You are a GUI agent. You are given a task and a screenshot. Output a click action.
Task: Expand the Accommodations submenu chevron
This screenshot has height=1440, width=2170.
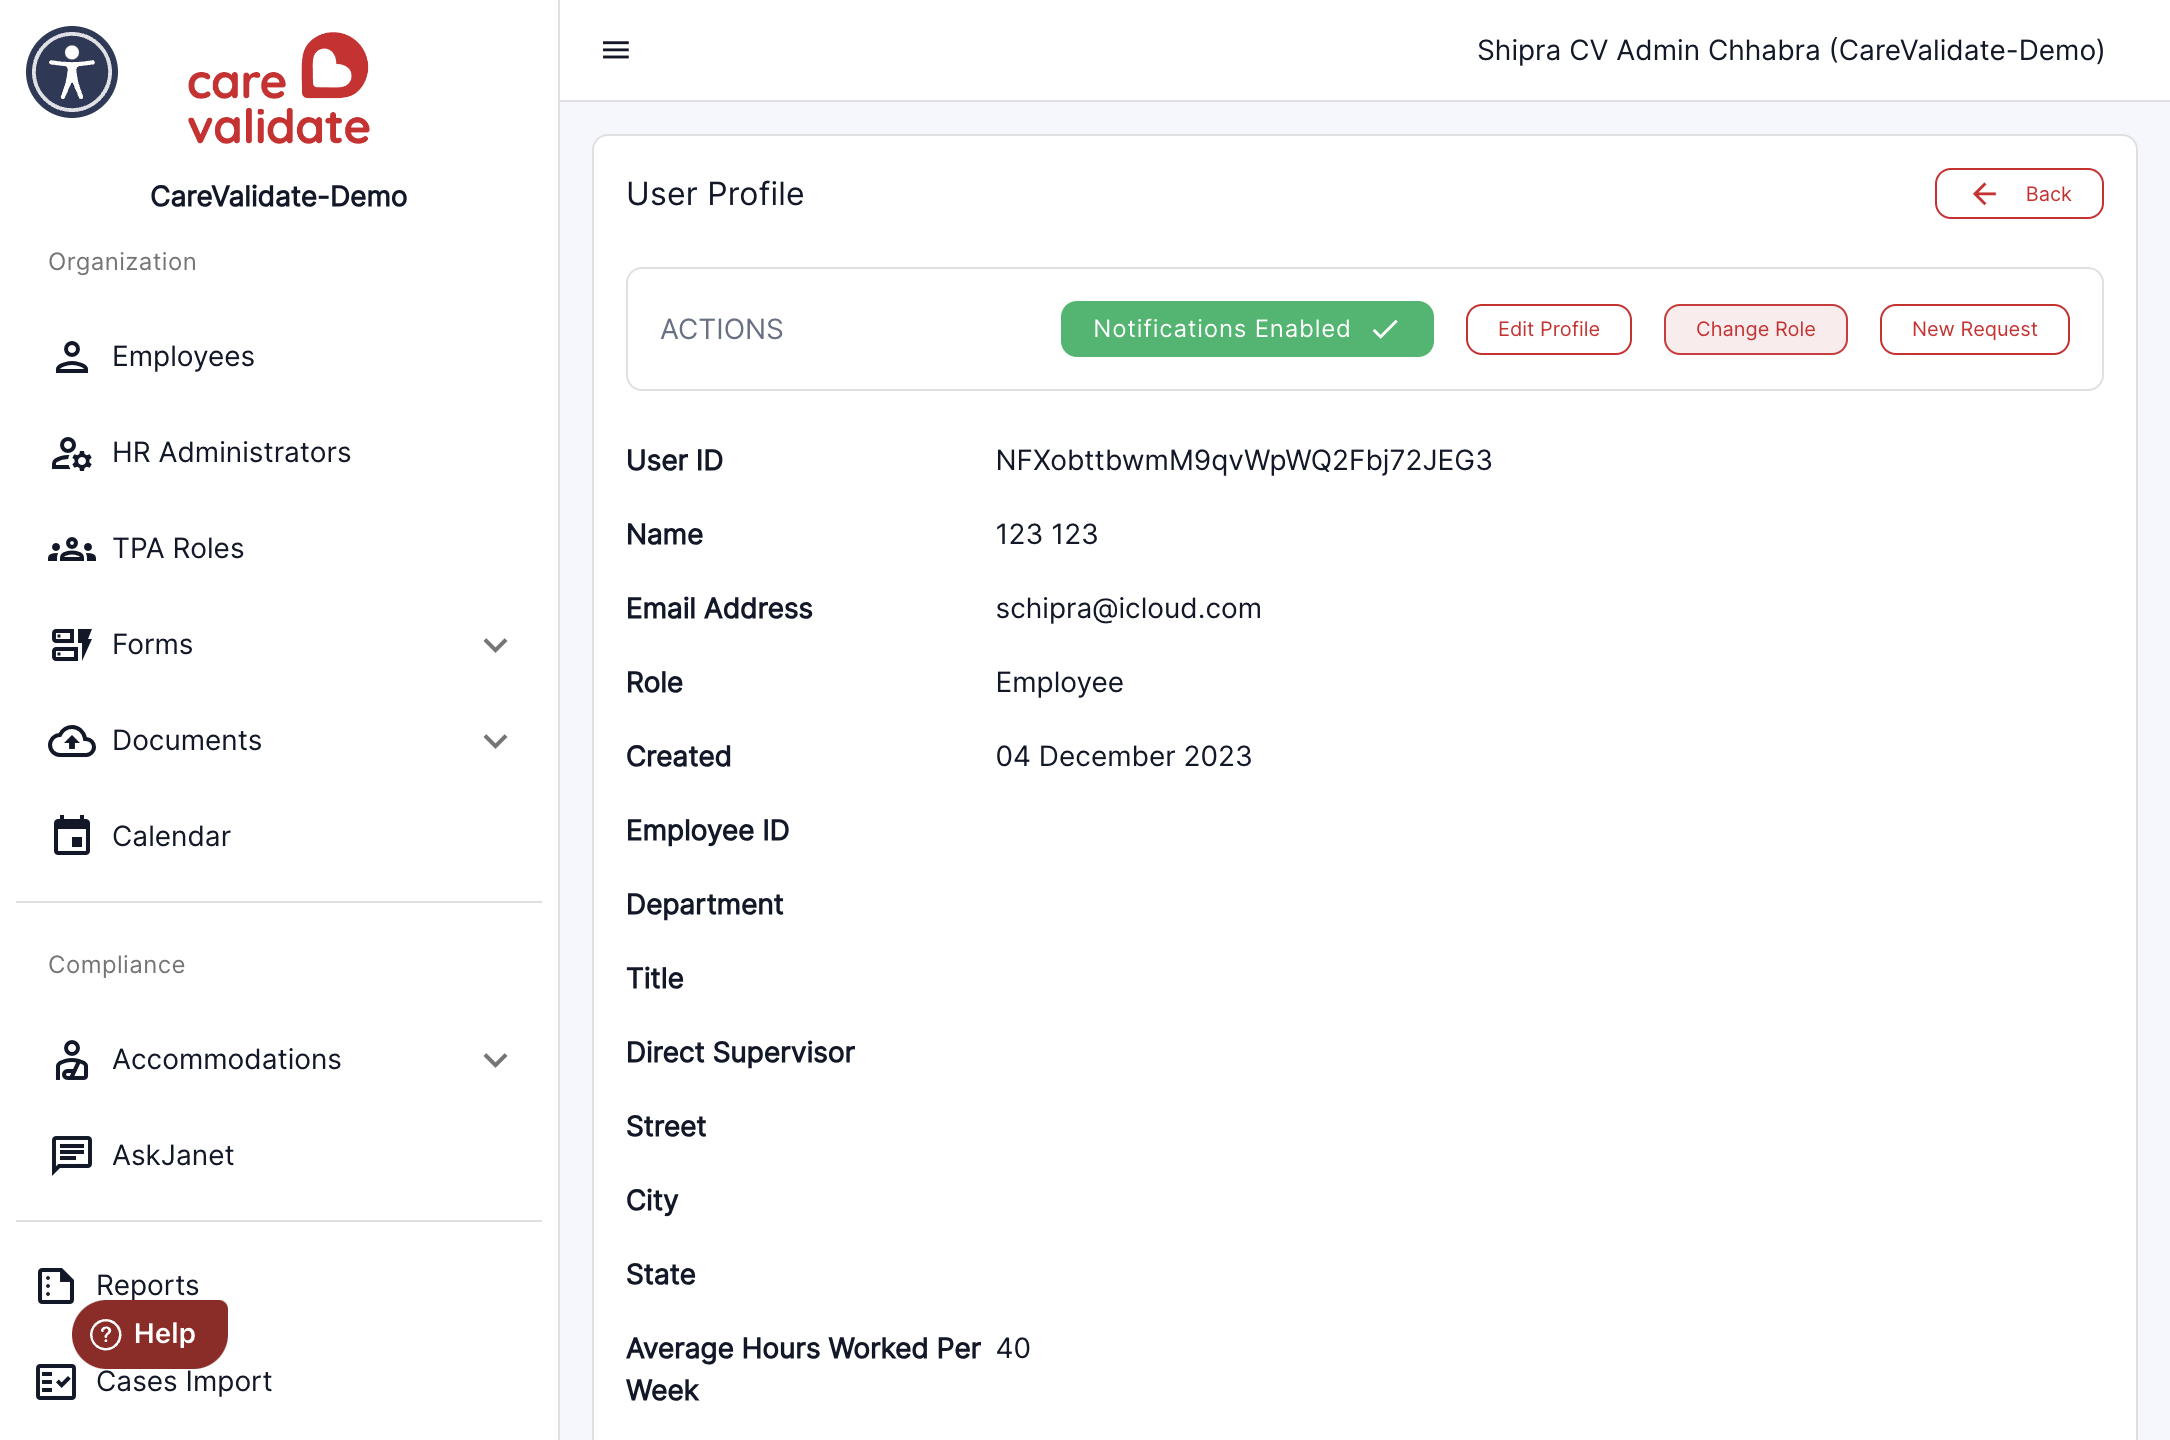(x=496, y=1060)
